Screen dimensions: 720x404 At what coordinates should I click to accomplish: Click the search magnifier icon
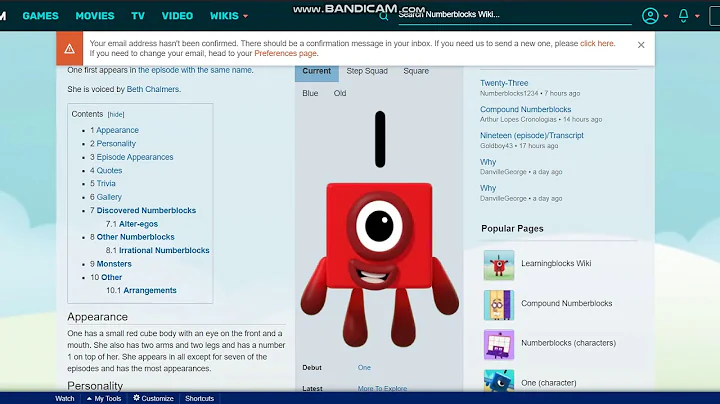(384, 17)
